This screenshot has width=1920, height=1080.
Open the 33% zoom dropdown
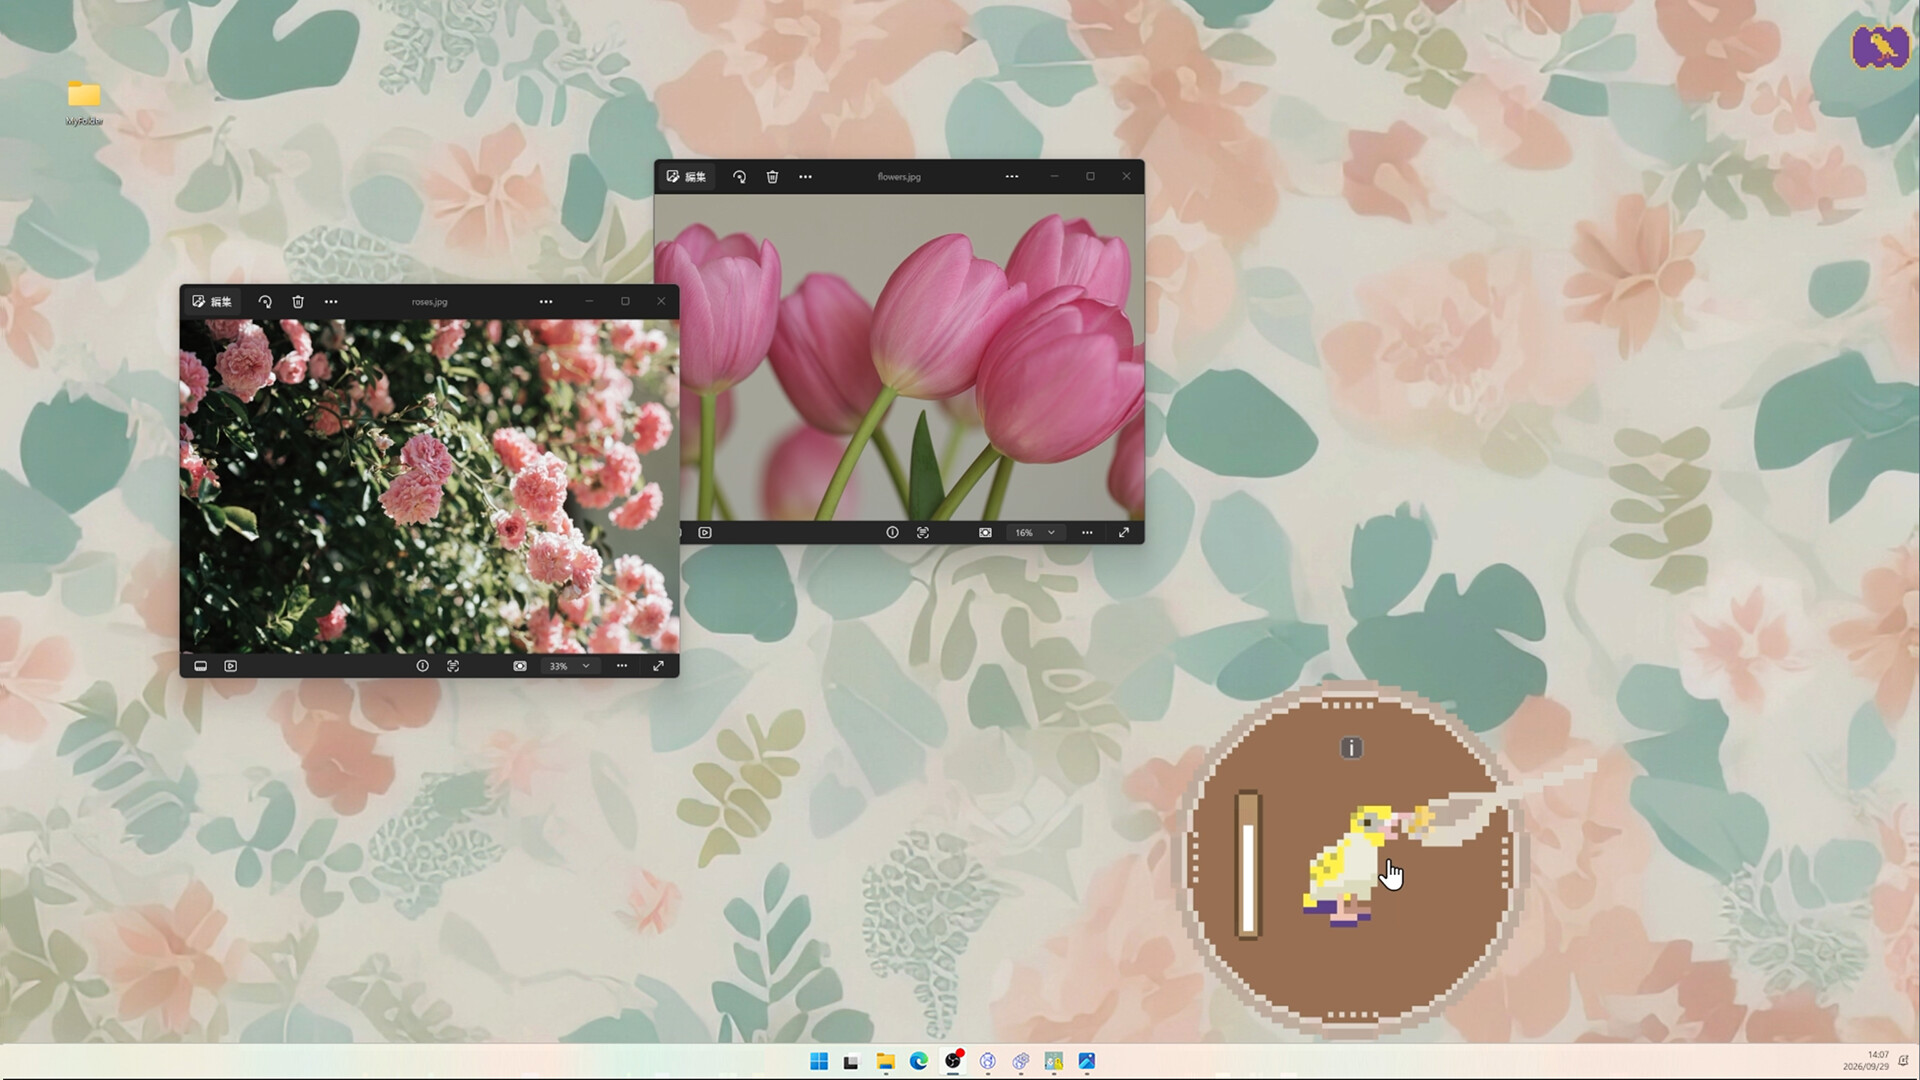[x=570, y=666]
